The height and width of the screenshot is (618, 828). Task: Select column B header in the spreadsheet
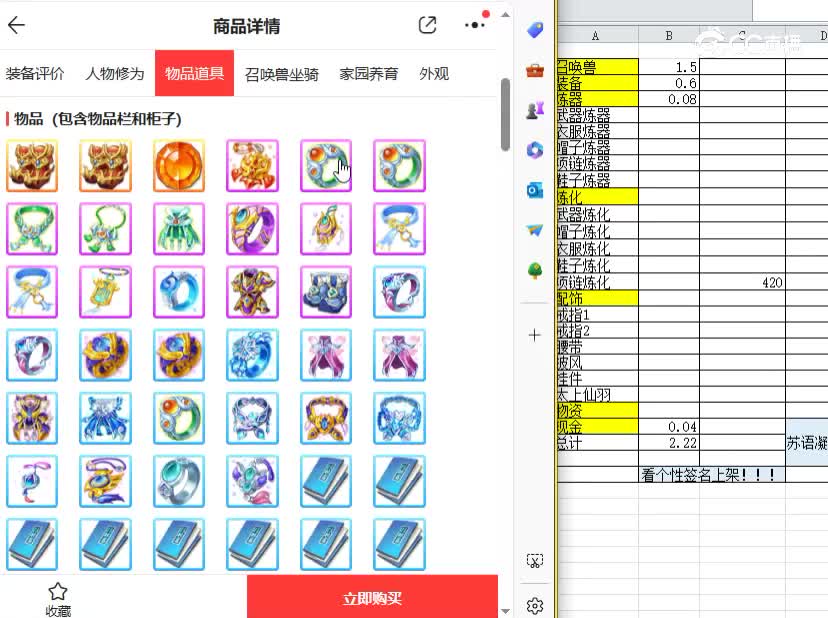coord(669,36)
